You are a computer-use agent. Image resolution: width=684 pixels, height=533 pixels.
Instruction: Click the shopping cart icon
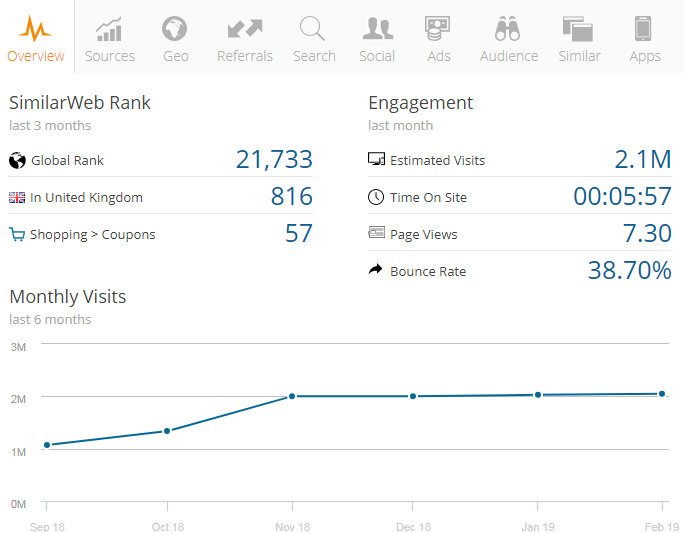click(x=17, y=234)
